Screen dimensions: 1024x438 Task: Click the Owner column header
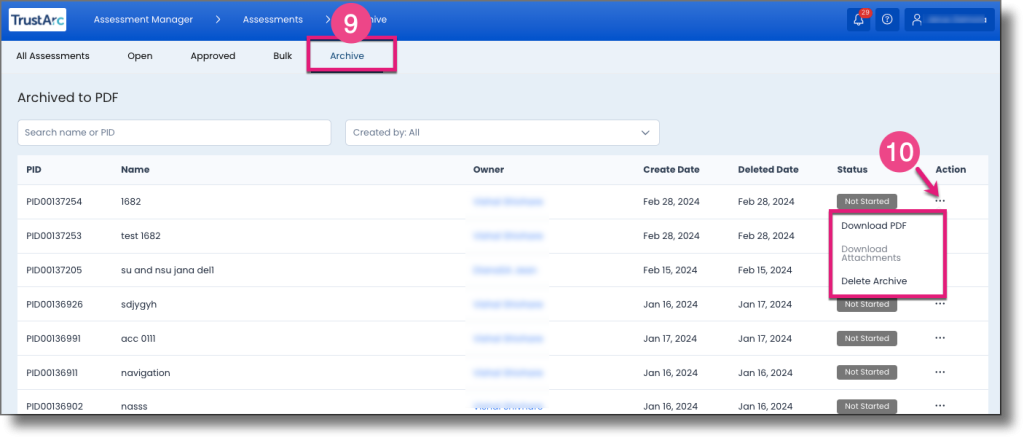tap(488, 169)
